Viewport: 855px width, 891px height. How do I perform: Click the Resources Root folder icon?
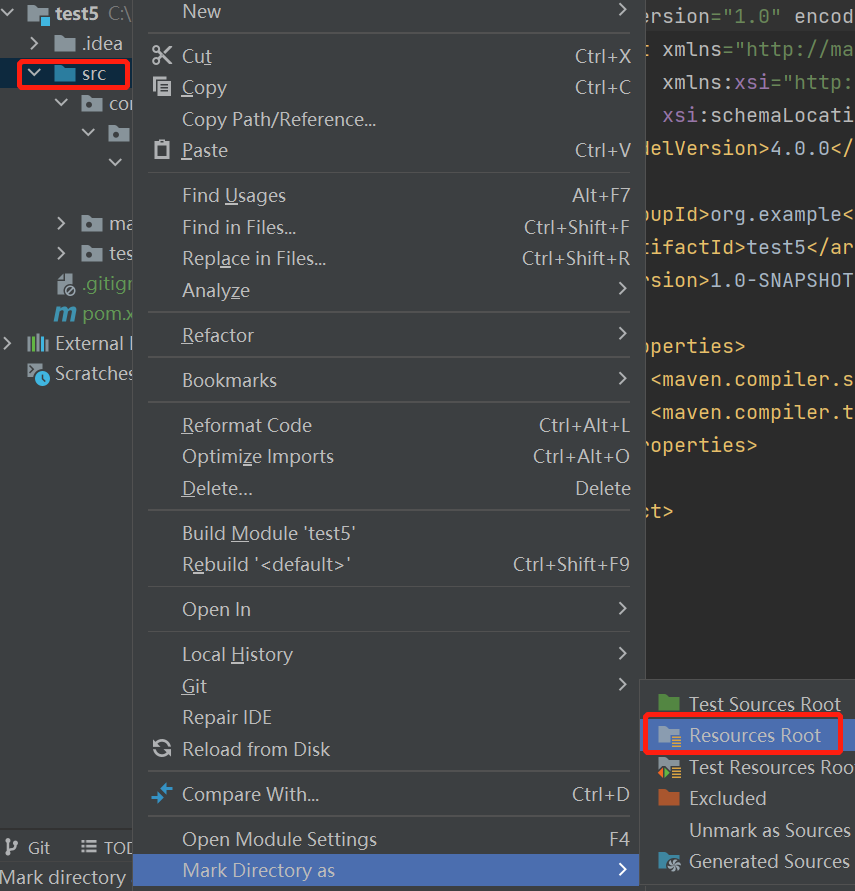669,735
